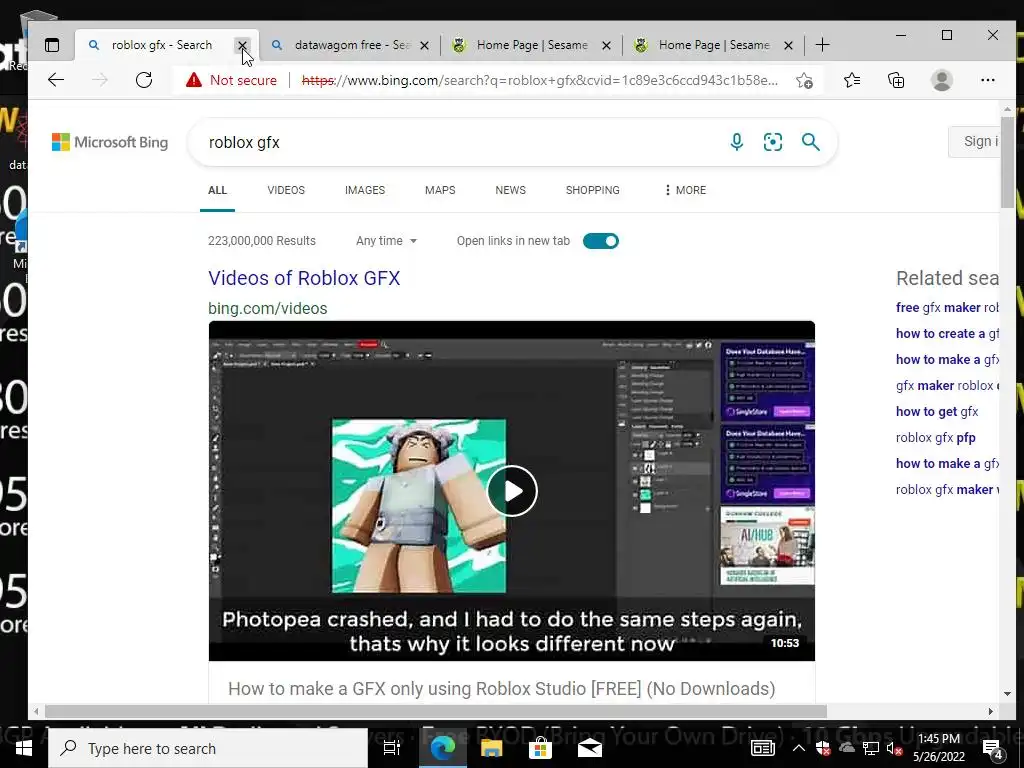The height and width of the screenshot is (768, 1024).
Task: Expand the Any time filter dropdown
Action: pyautogui.click(x=386, y=241)
